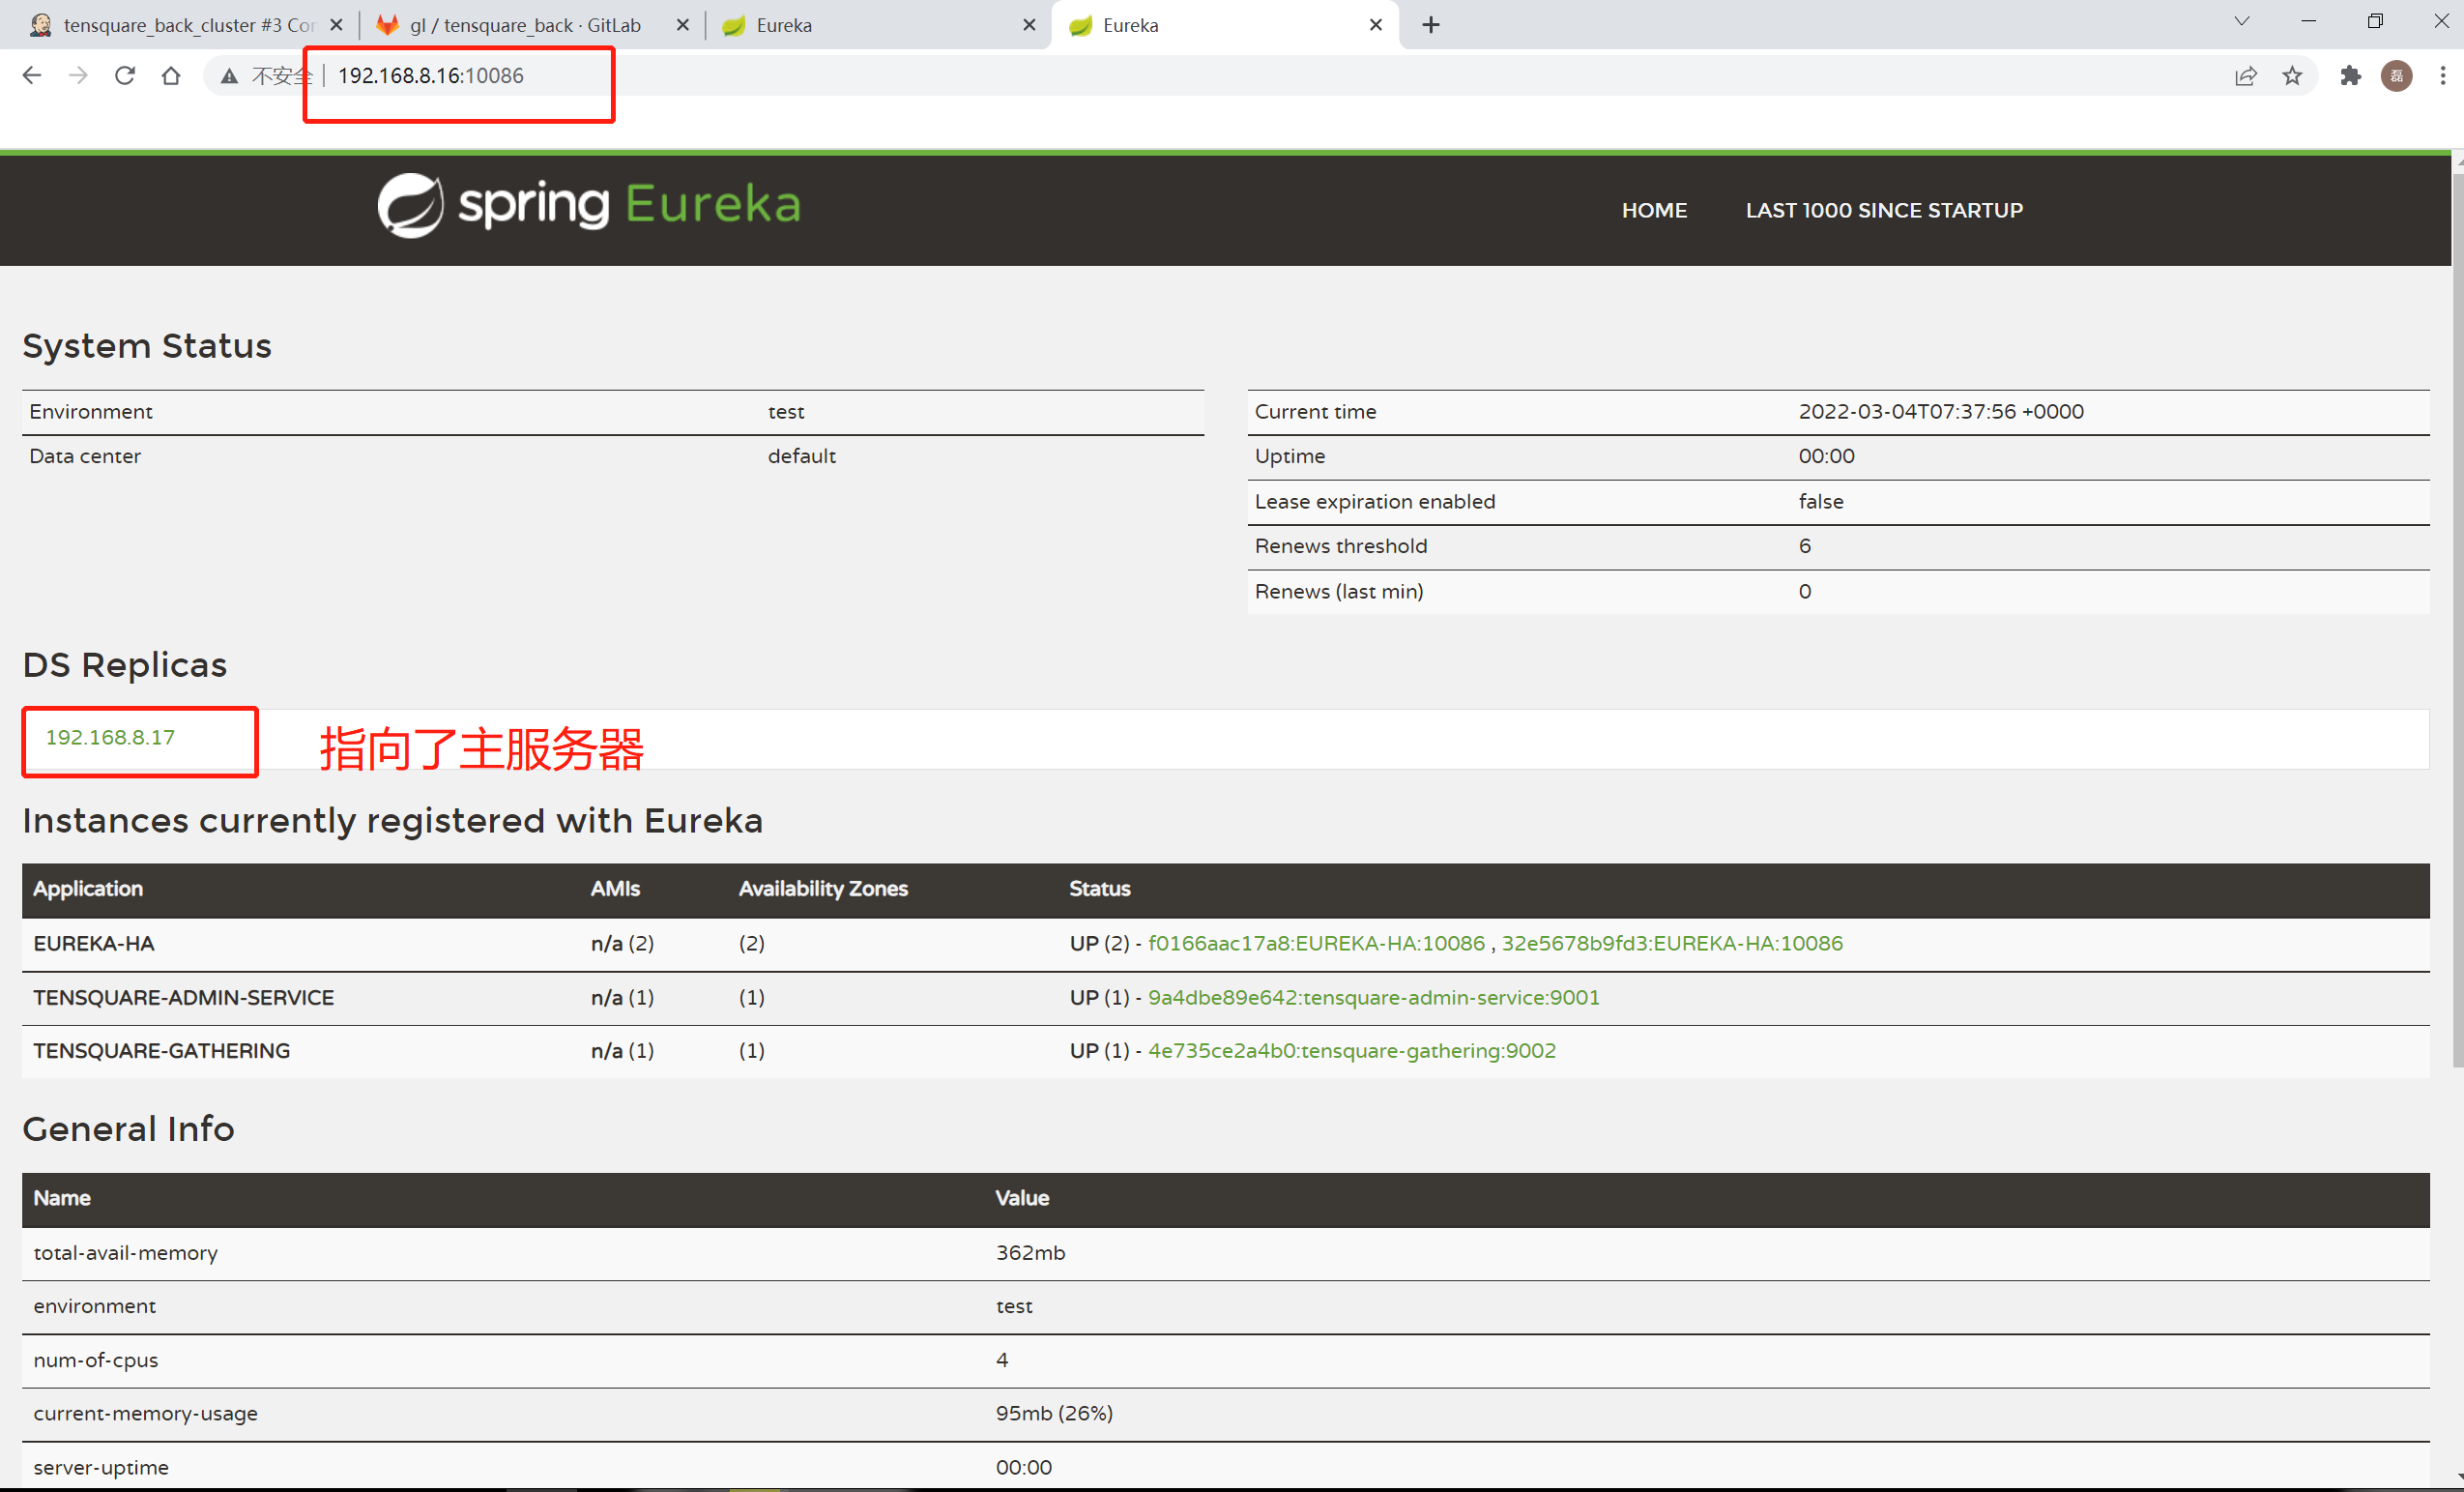Click Data center value default
Viewport: 2464px width, 1492px height.
(801, 456)
